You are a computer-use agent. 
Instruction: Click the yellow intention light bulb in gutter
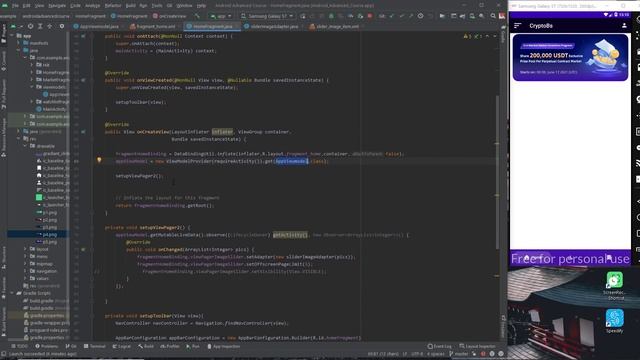(99, 160)
